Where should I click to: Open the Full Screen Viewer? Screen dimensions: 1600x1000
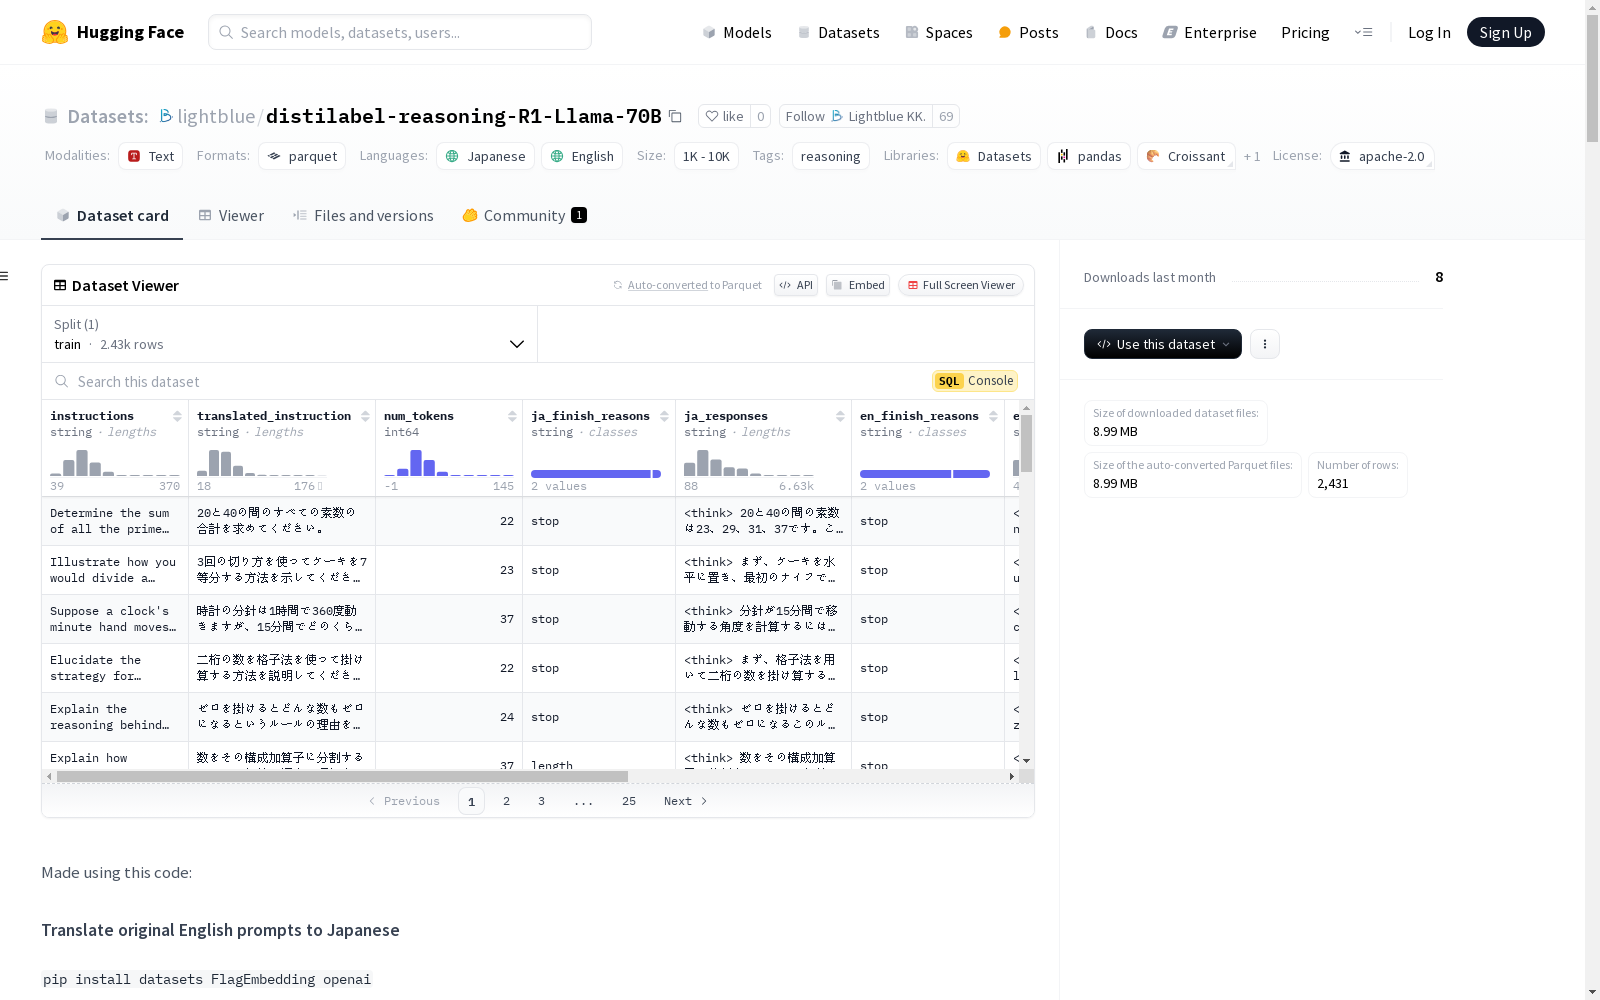(x=961, y=285)
